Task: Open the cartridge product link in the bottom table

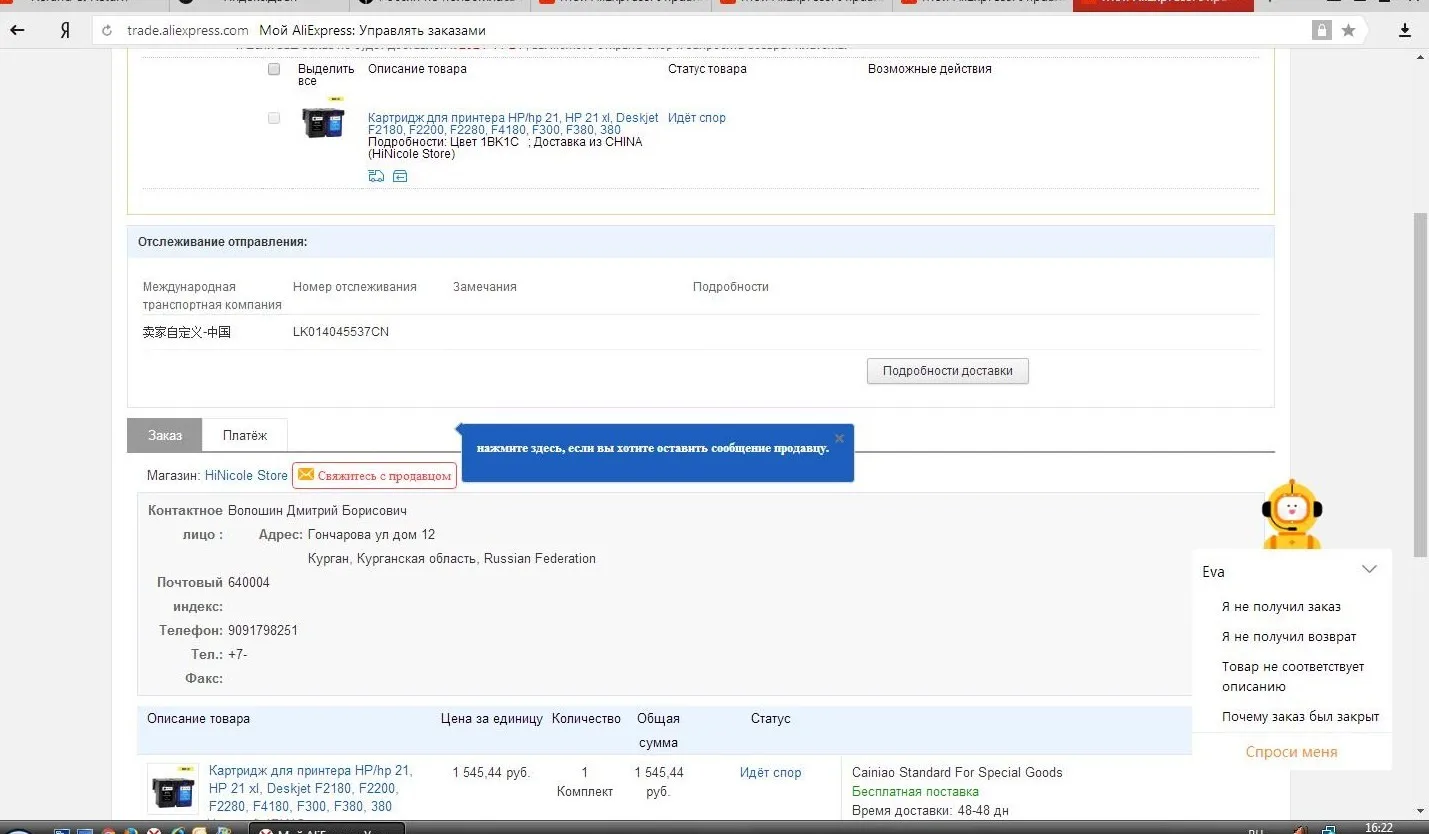Action: tap(310, 788)
